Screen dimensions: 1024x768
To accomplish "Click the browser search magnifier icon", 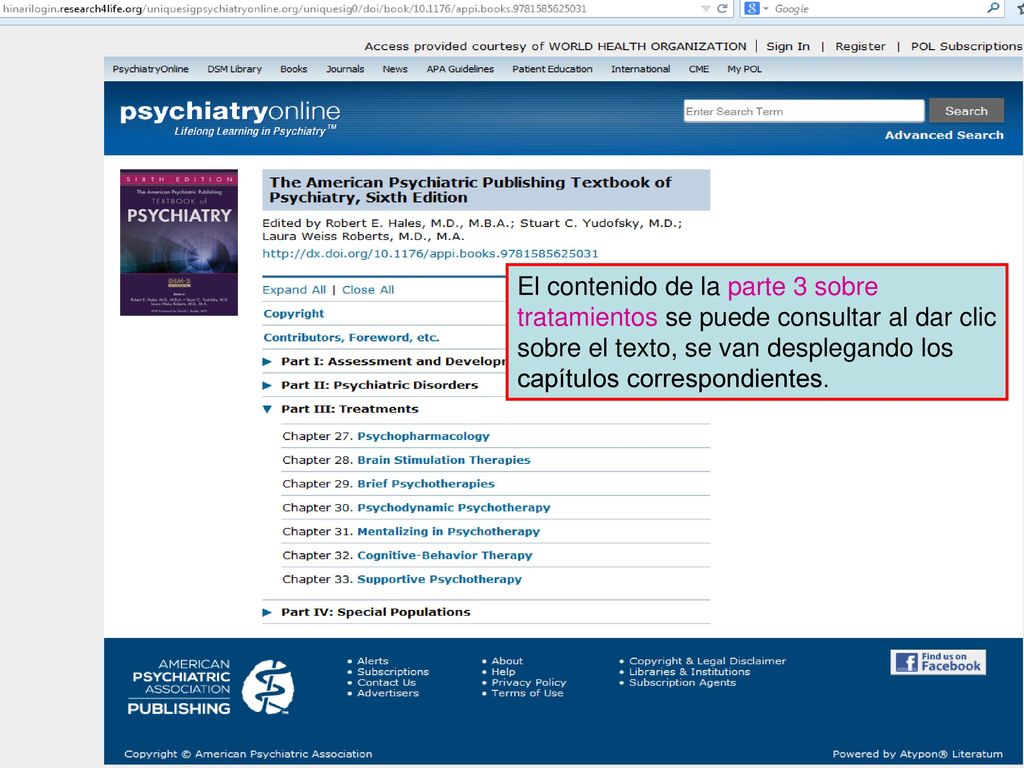I will coord(993,8).
